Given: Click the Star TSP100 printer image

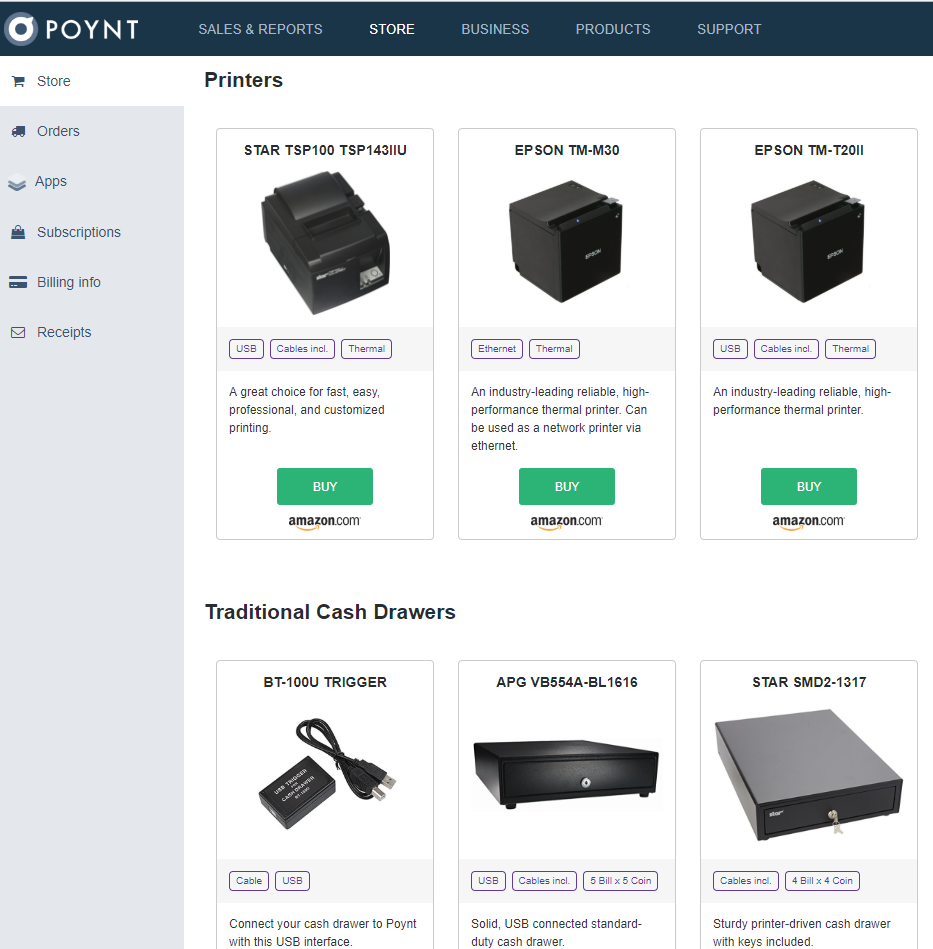Looking at the screenshot, I should pyautogui.click(x=326, y=242).
